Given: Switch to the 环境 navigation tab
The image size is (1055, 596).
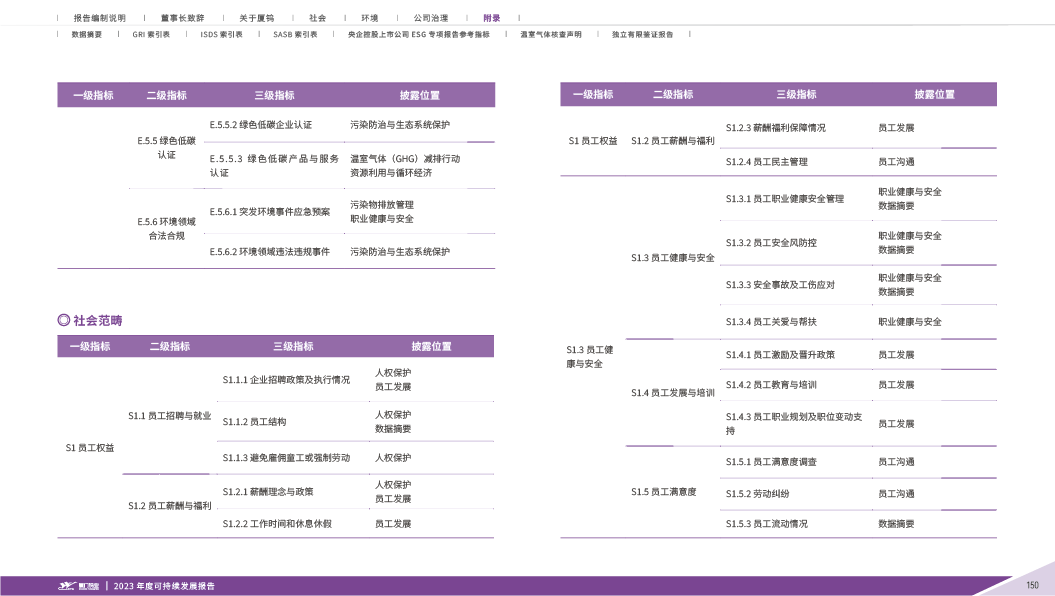Looking at the screenshot, I should coord(370,18).
